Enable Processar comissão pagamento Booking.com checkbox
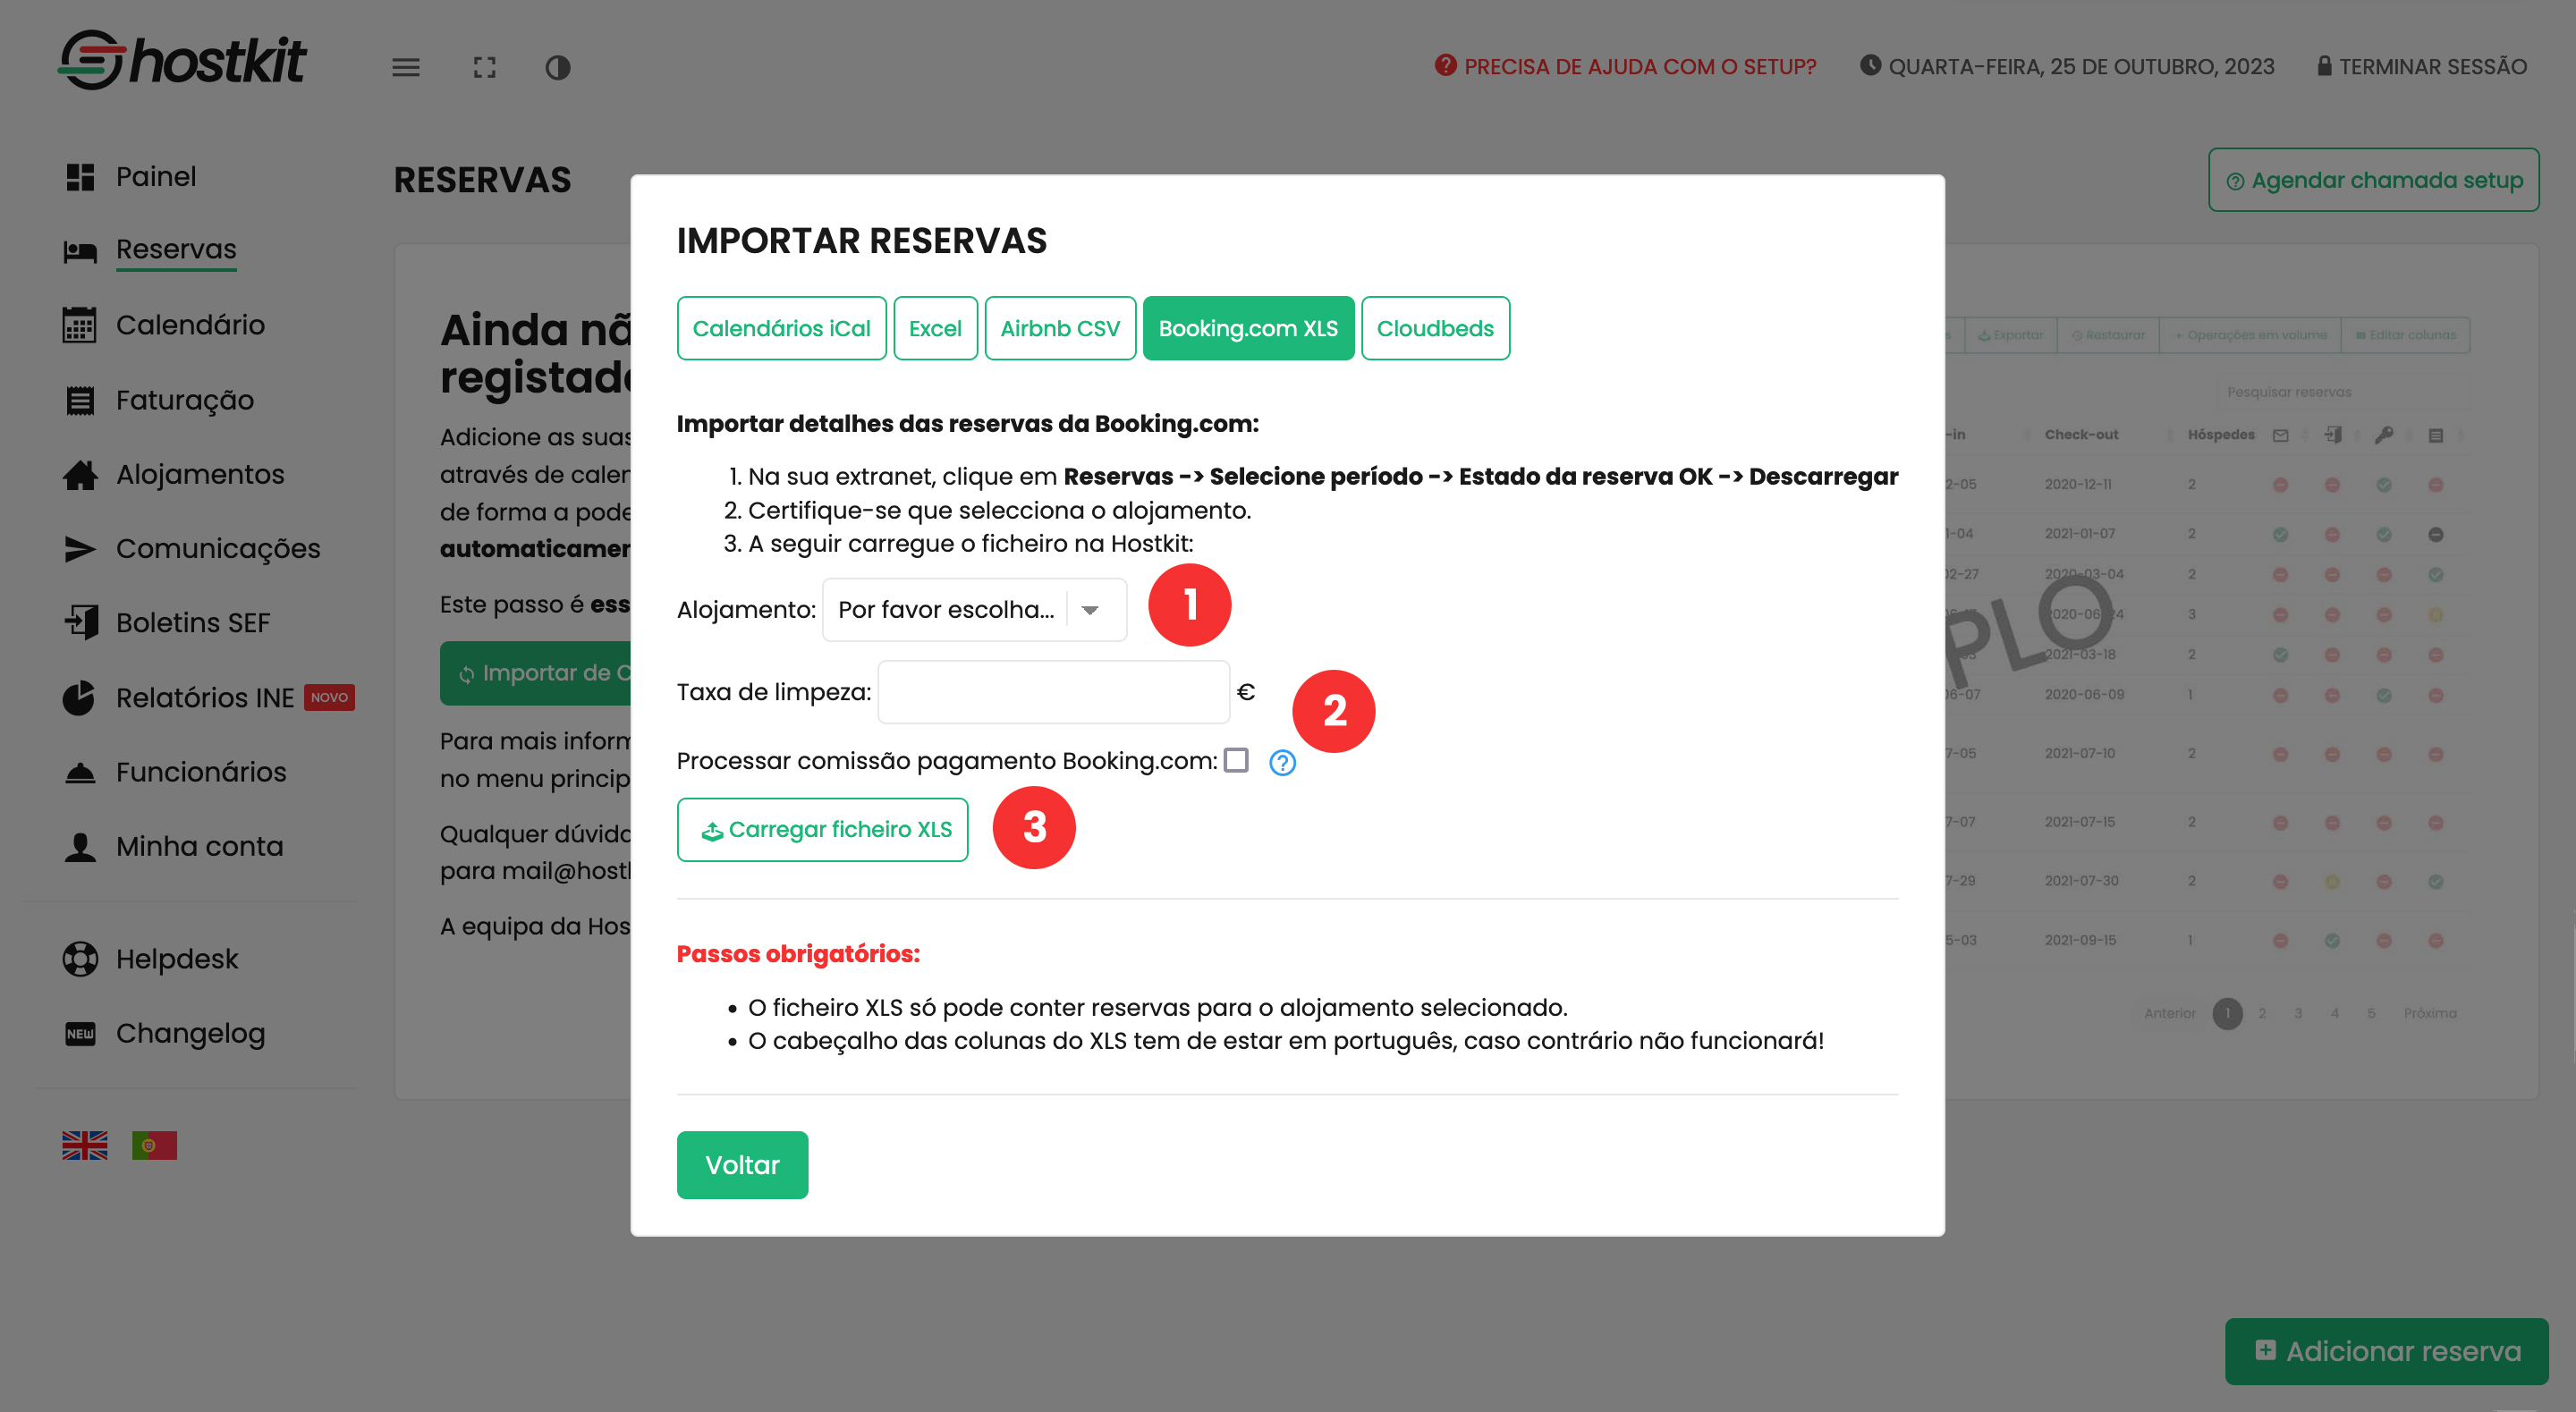The image size is (2576, 1412). (1236, 760)
